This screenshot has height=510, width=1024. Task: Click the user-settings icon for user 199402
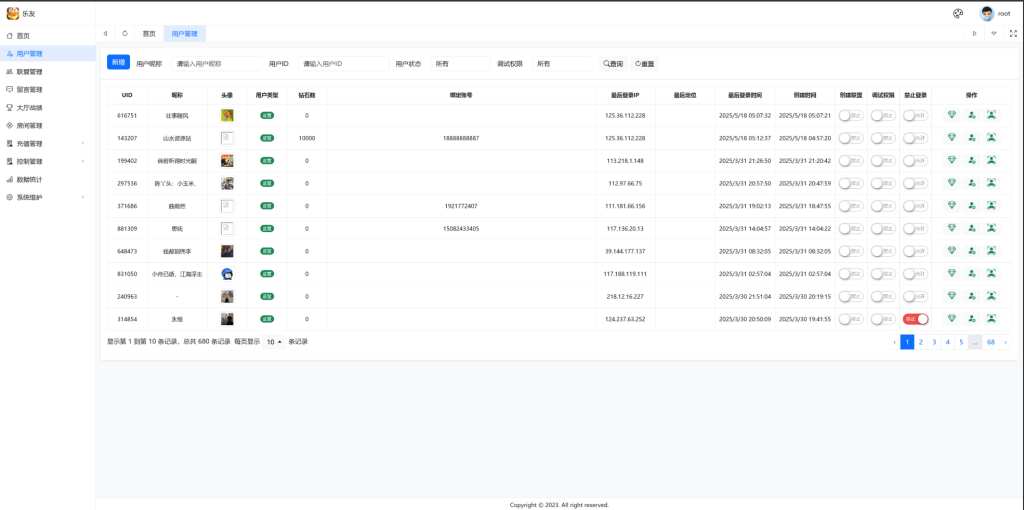click(972, 160)
